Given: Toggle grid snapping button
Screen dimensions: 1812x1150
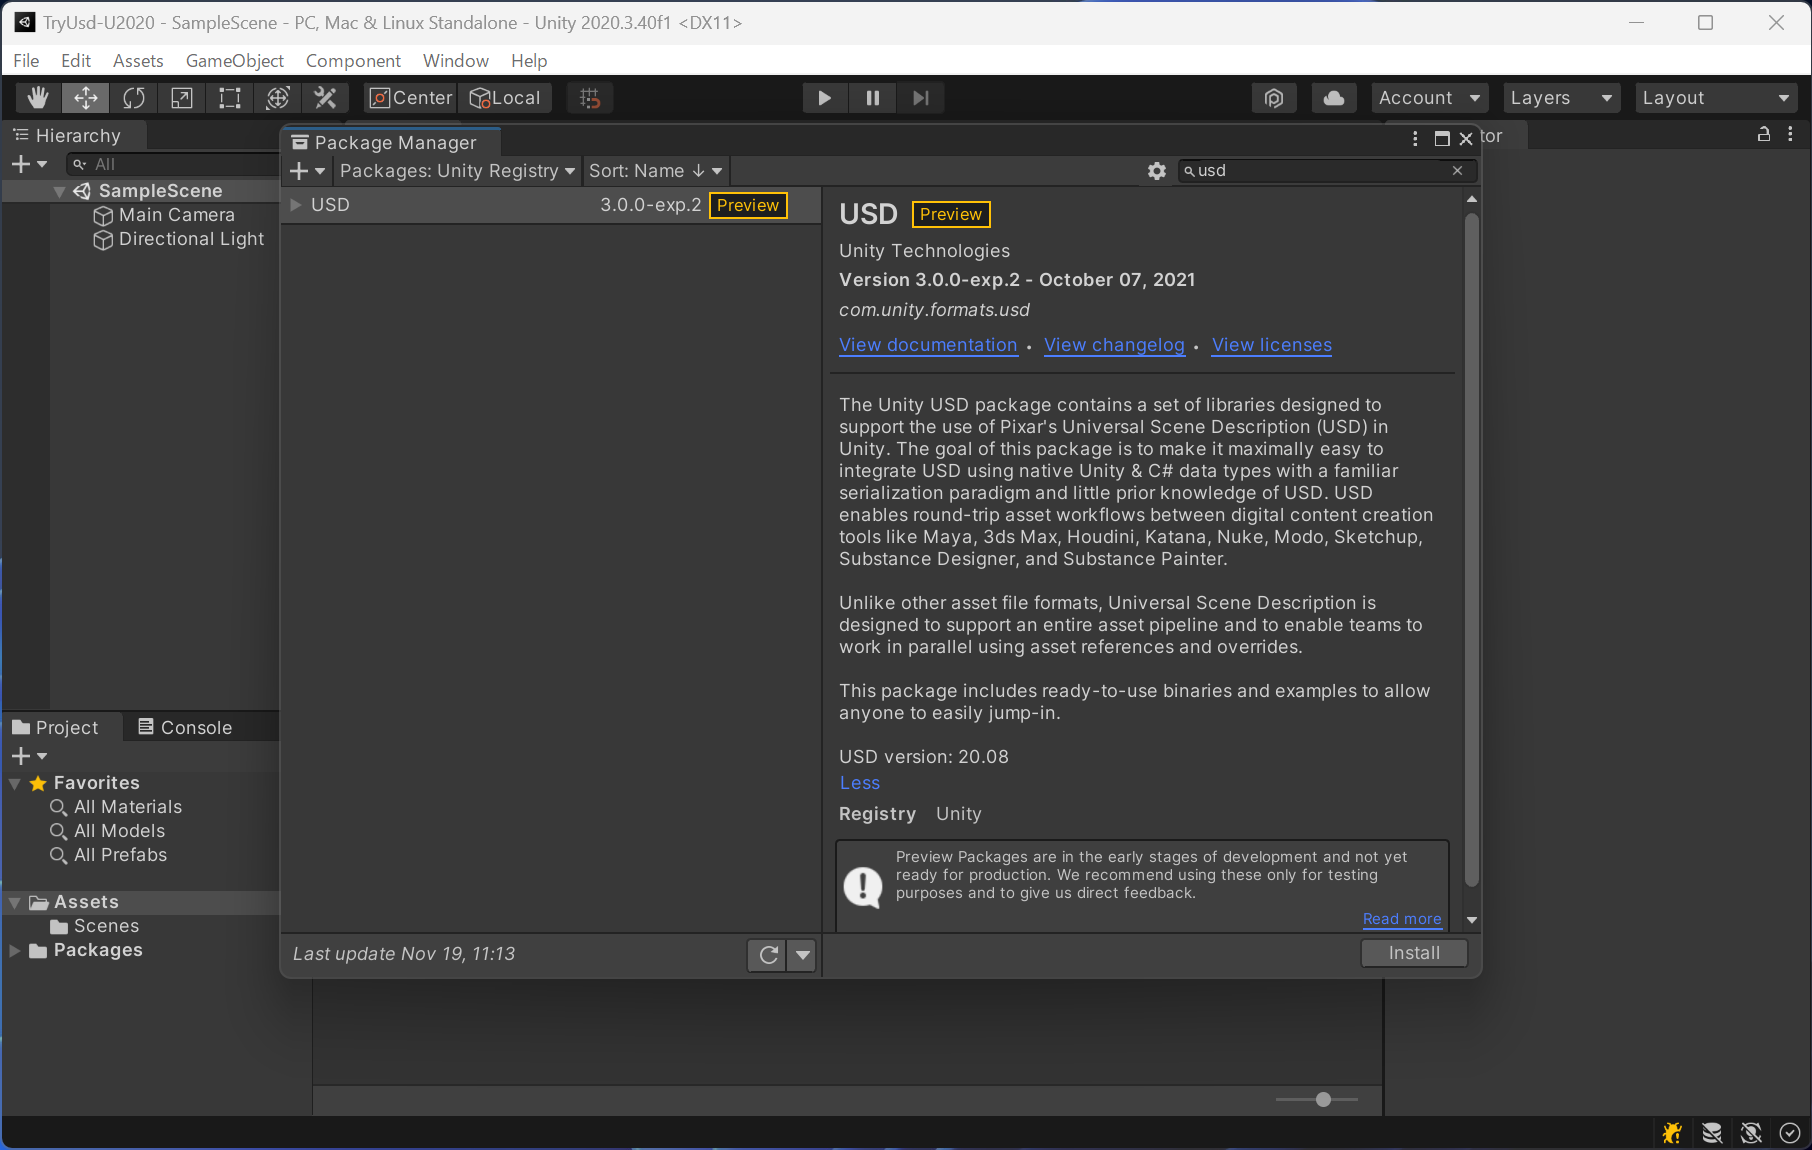Looking at the screenshot, I should 590,98.
